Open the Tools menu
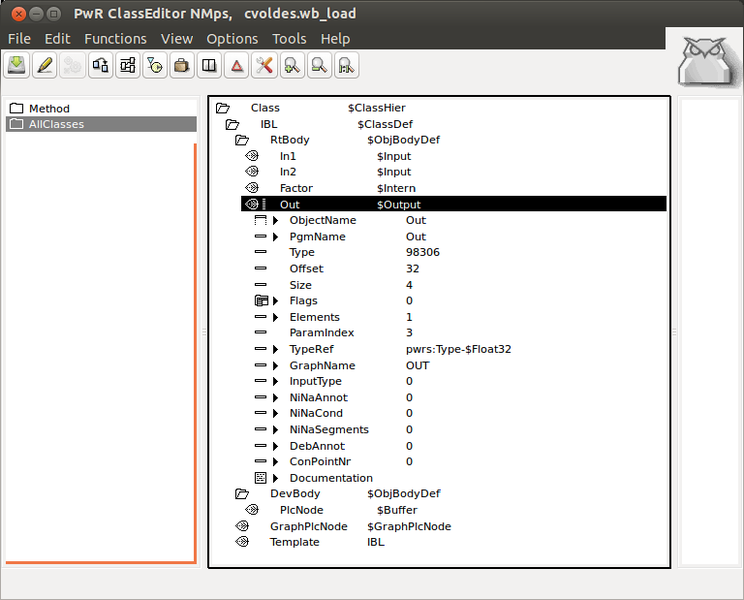Image resolution: width=744 pixels, height=600 pixels. (x=289, y=39)
